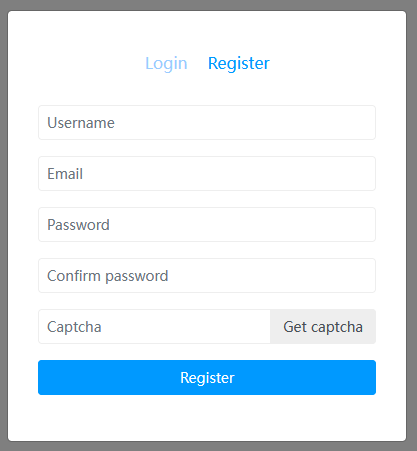Screen dimensions: 417x451
Task: Click the Captcha input box
Action: pyautogui.click(x=154, y=327)
